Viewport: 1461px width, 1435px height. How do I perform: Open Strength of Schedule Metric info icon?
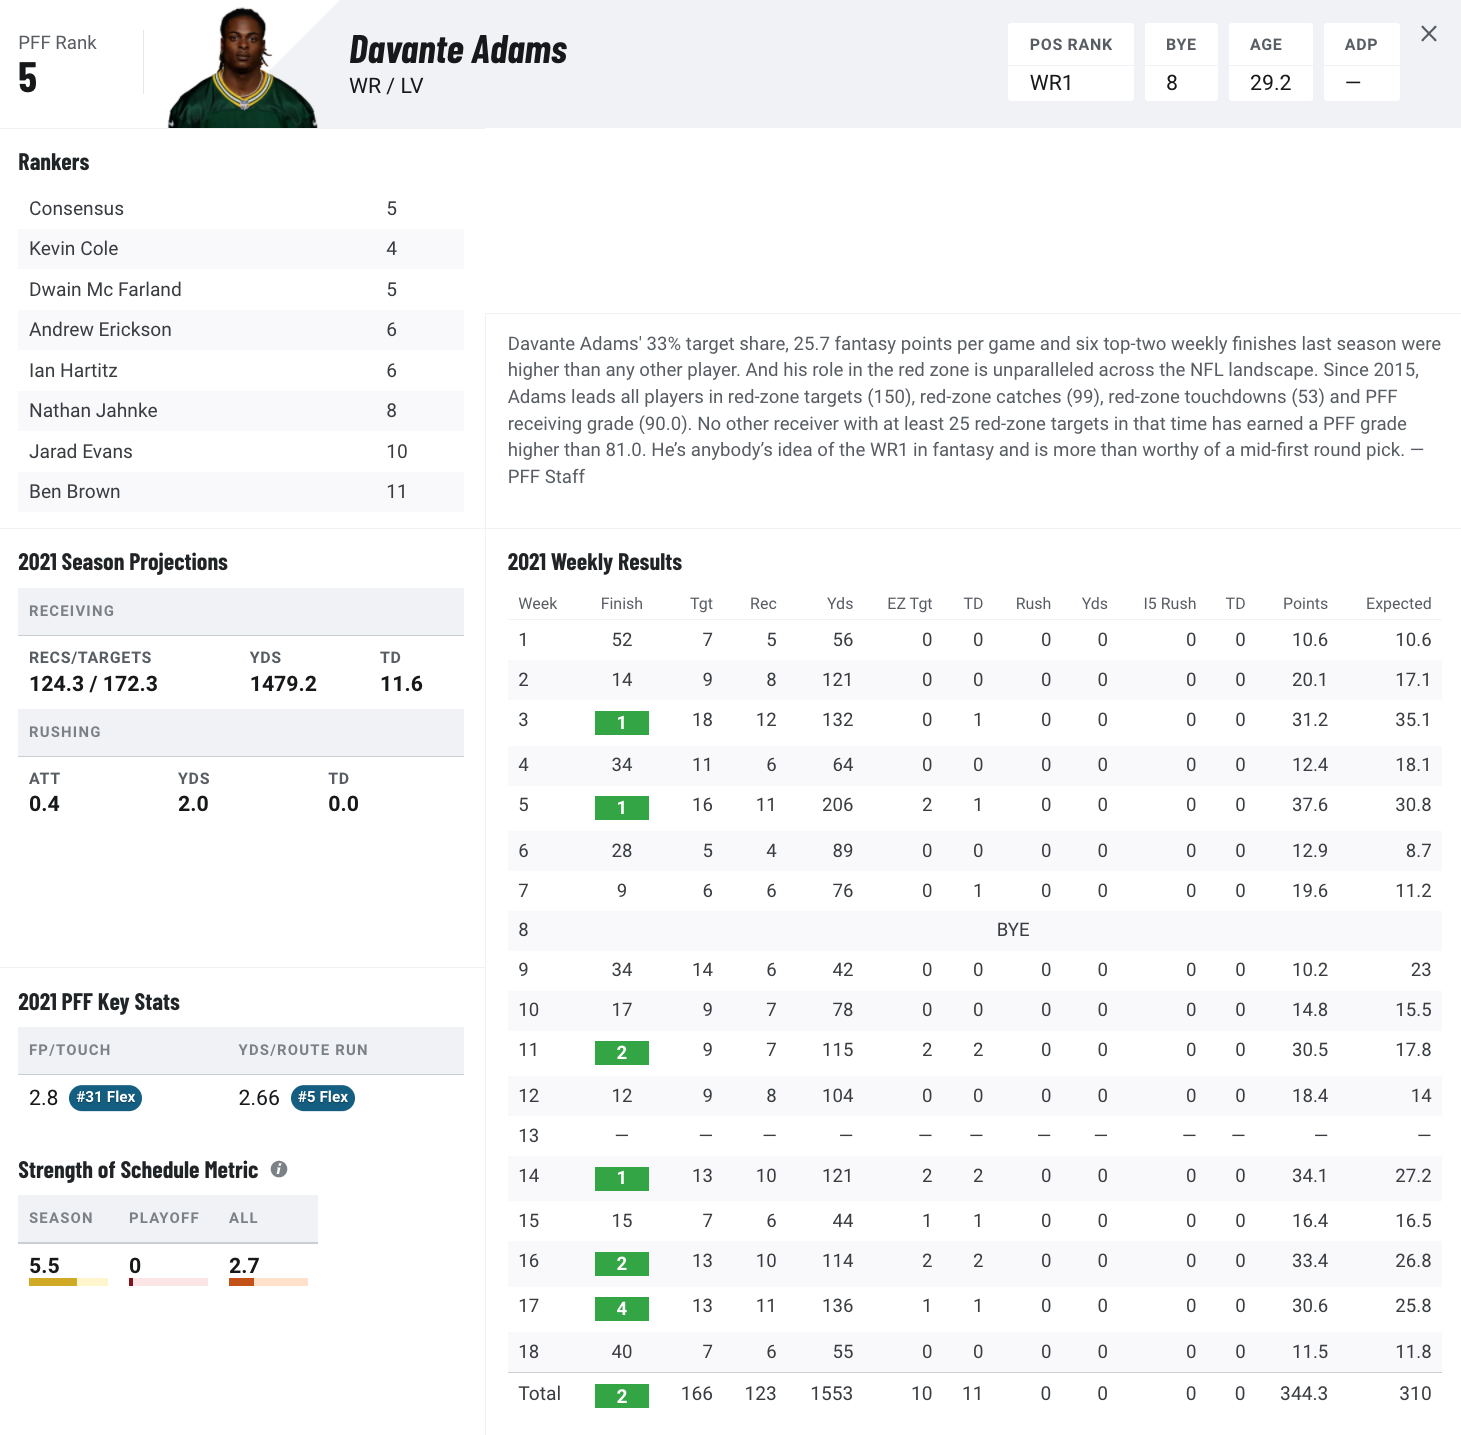click(279, 1169)
